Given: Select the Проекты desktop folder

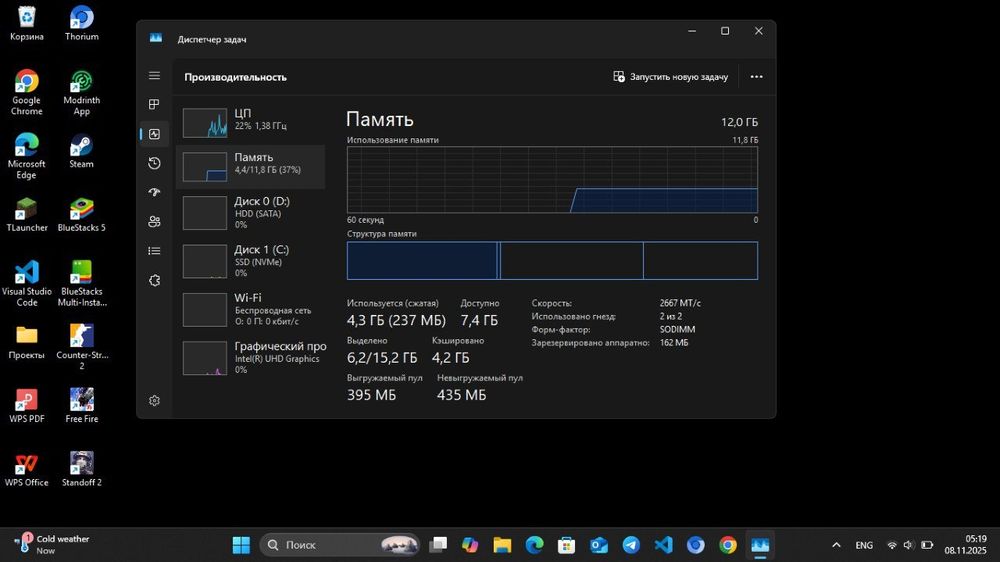Looking at the screenshot, I should [x=27, y=343].
